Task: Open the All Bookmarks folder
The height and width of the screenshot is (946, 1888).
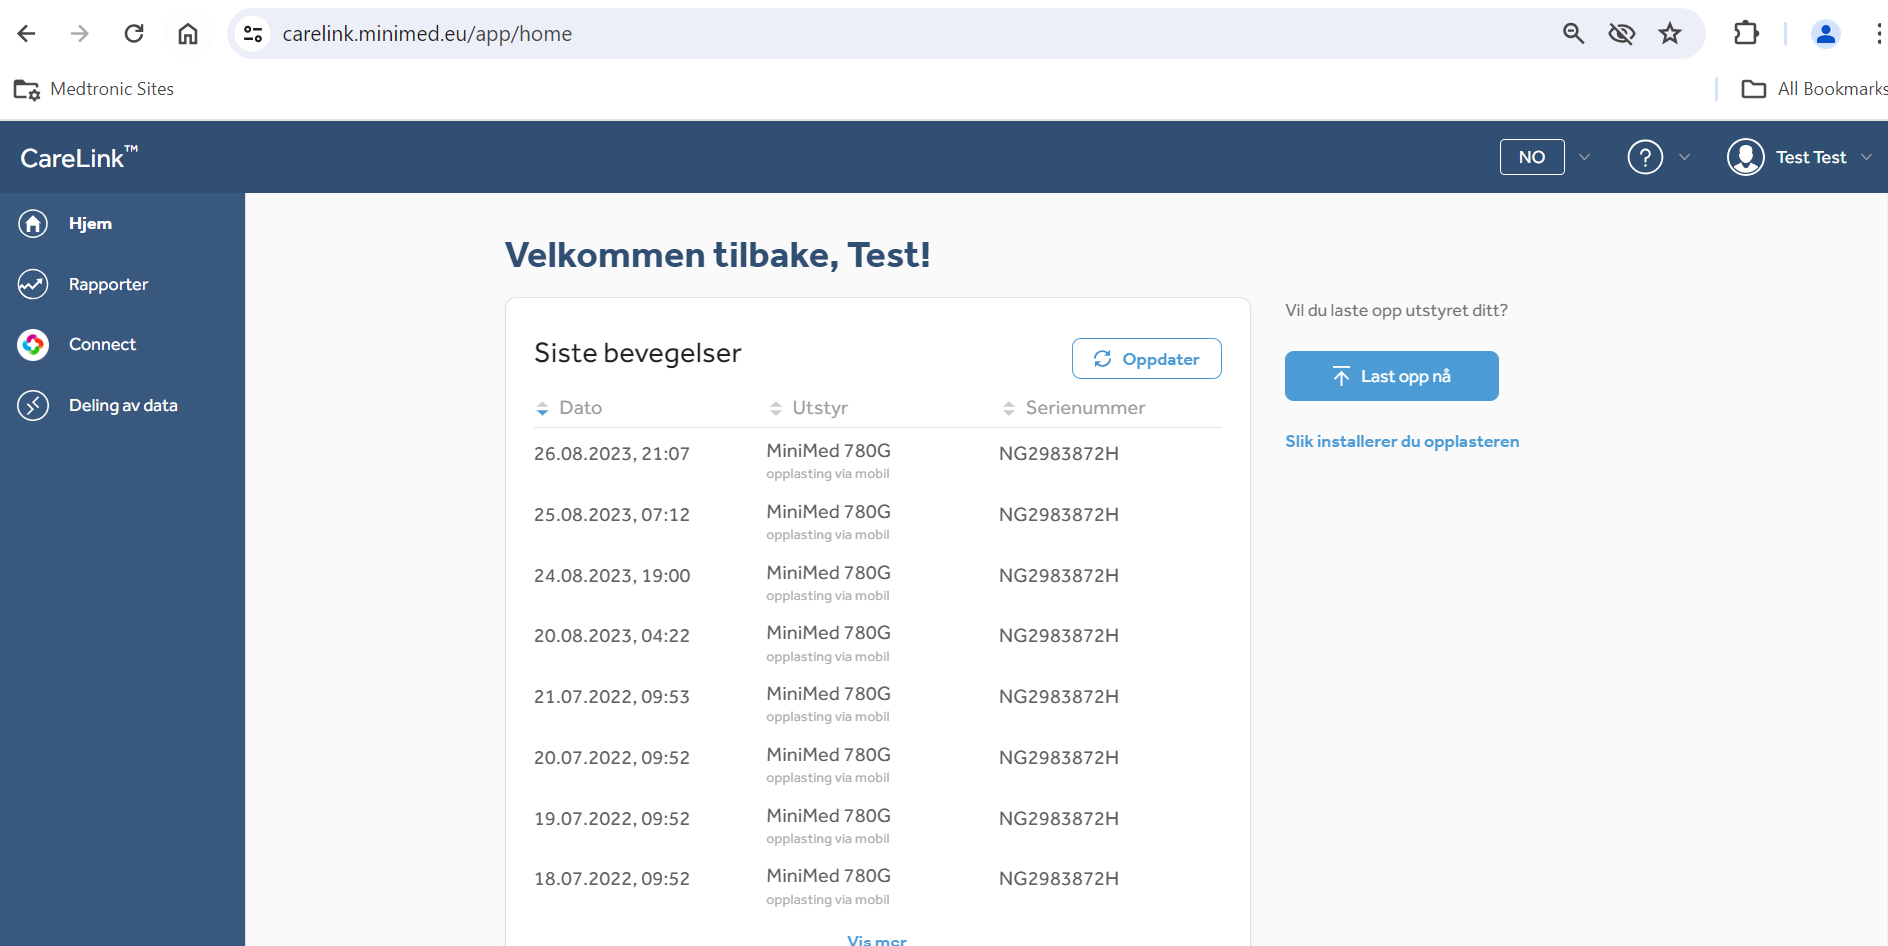Action: (x=1814, y=89)
